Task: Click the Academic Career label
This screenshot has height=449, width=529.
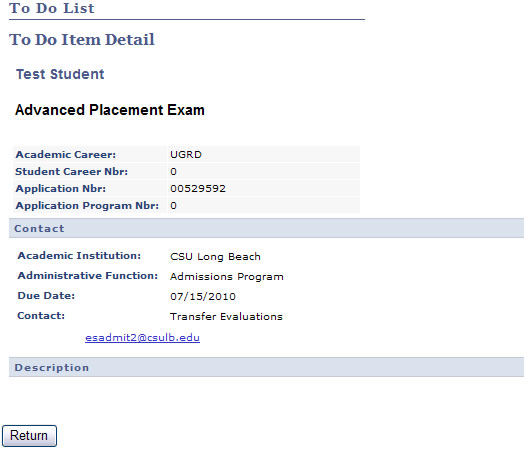Action: 66,155
